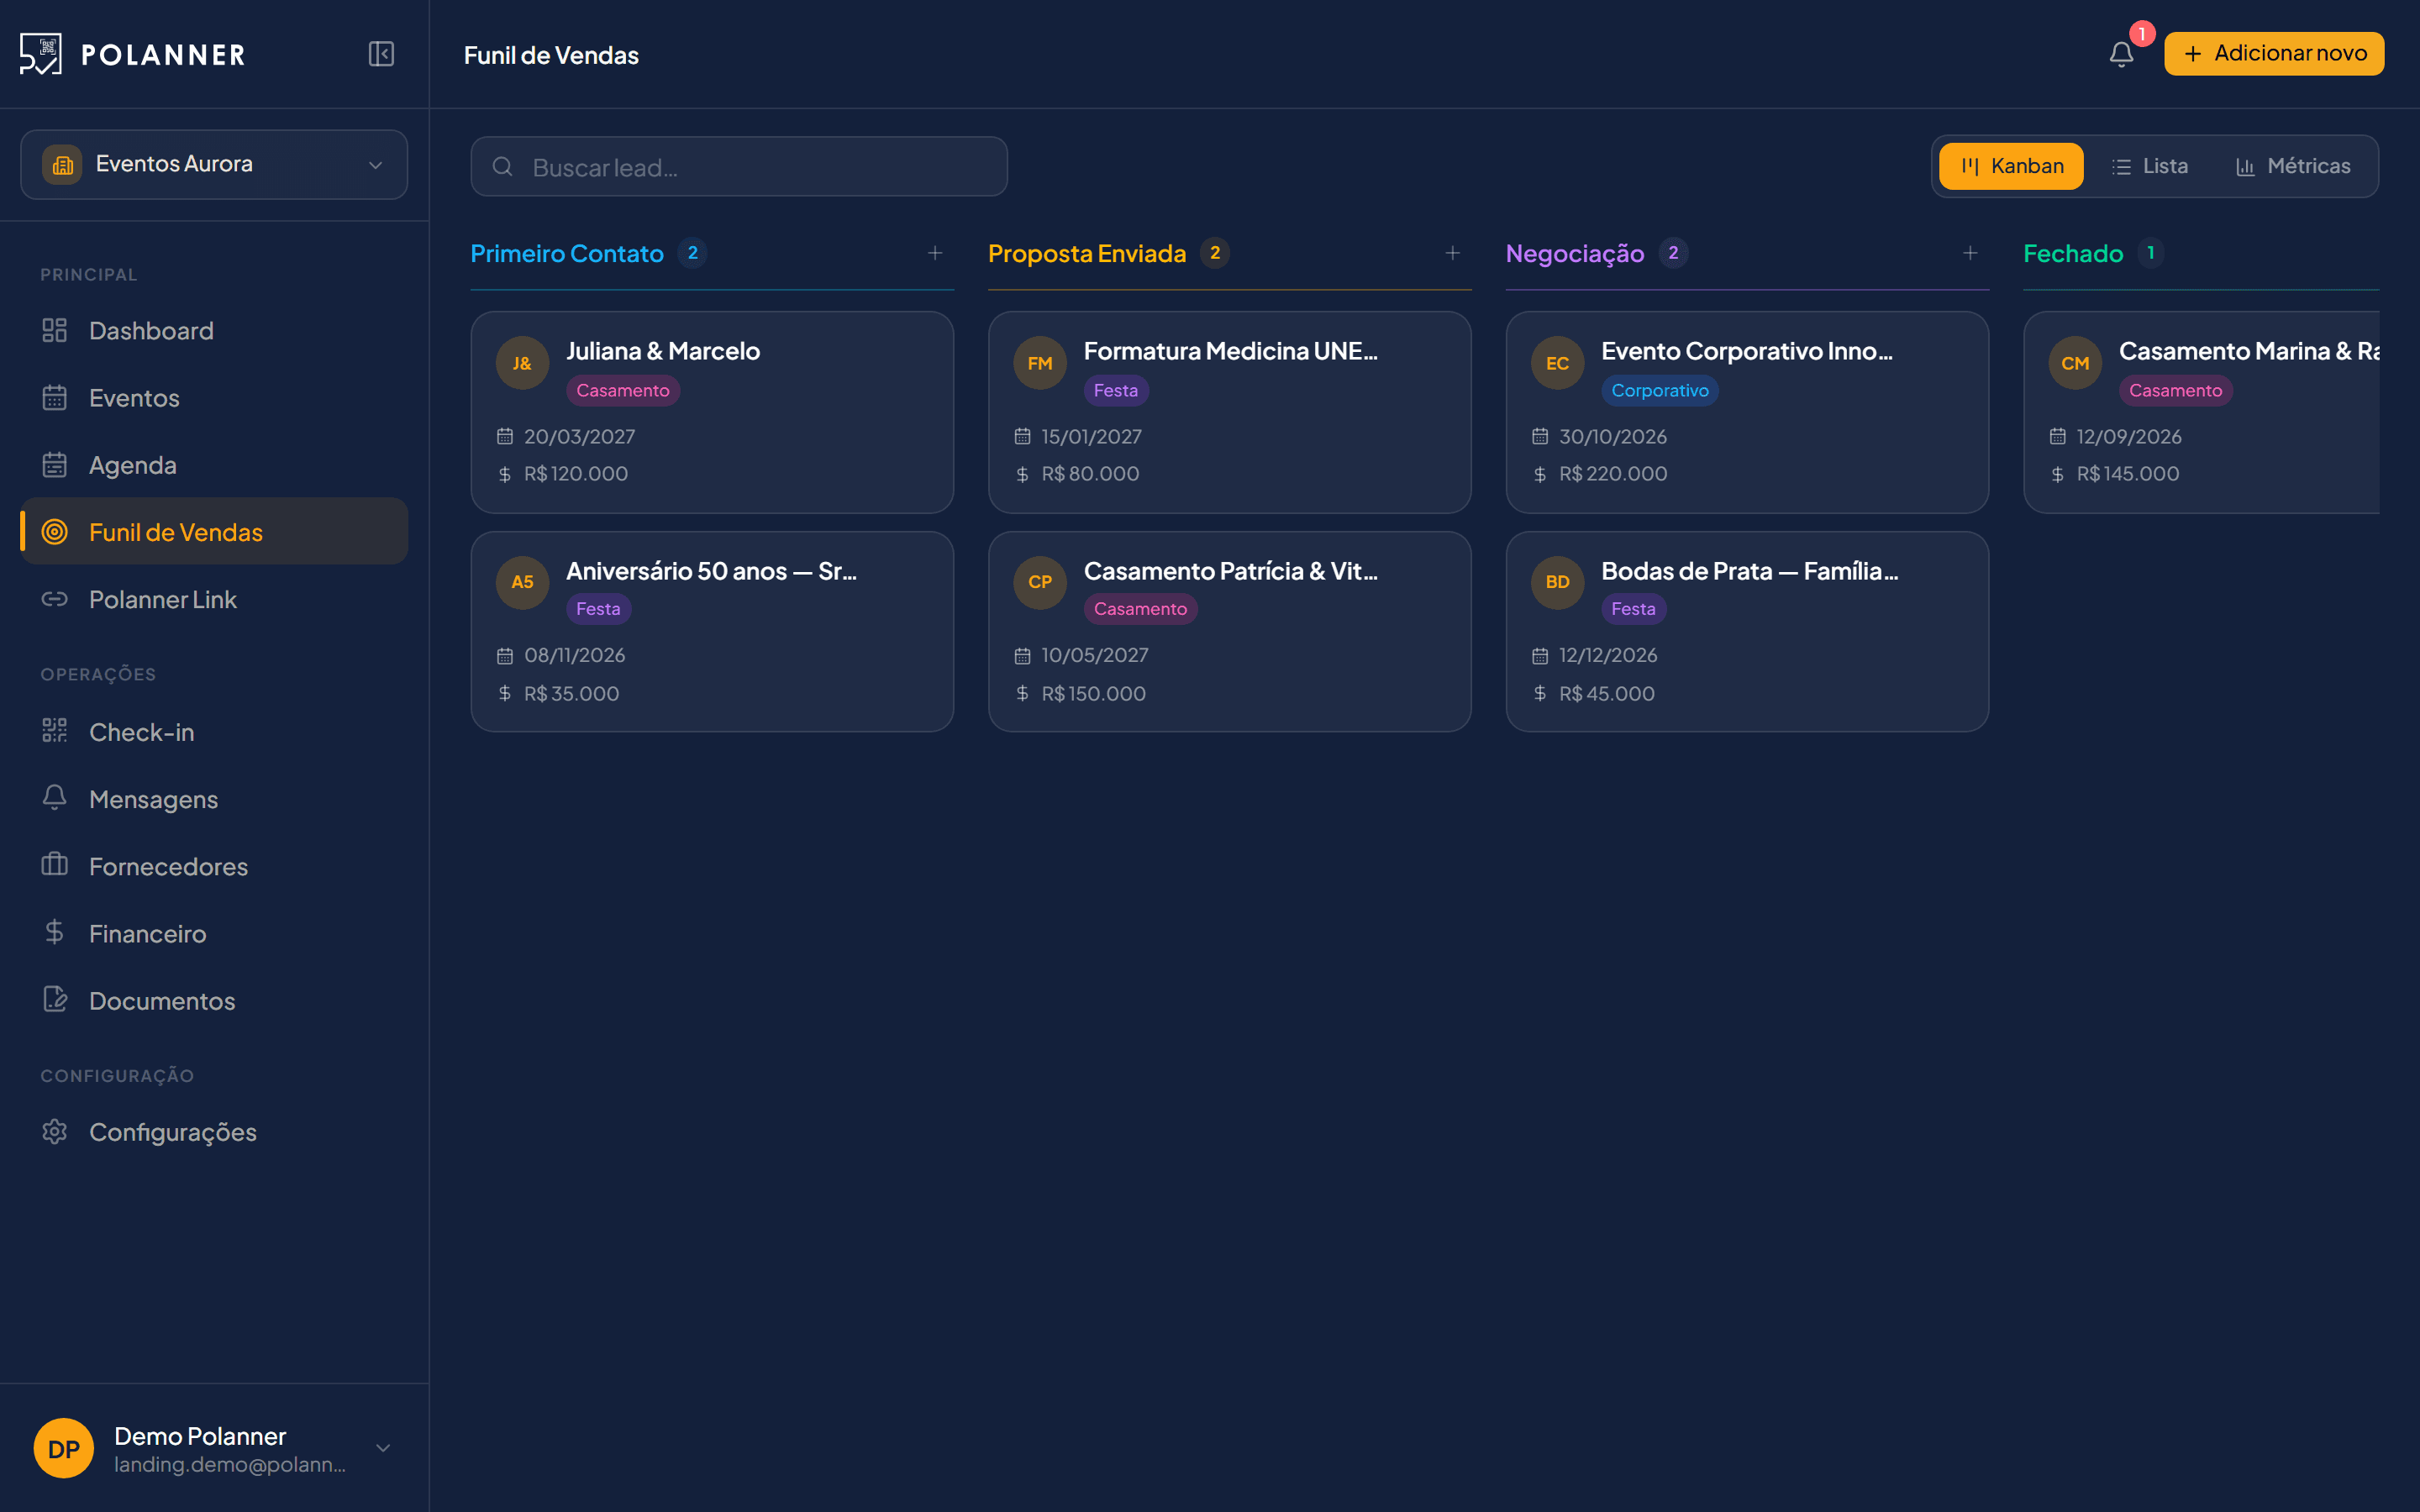The height and width of the screenshot is (1512, 2420).
Task: Click the J& avatar
Action: pos(522,363)
